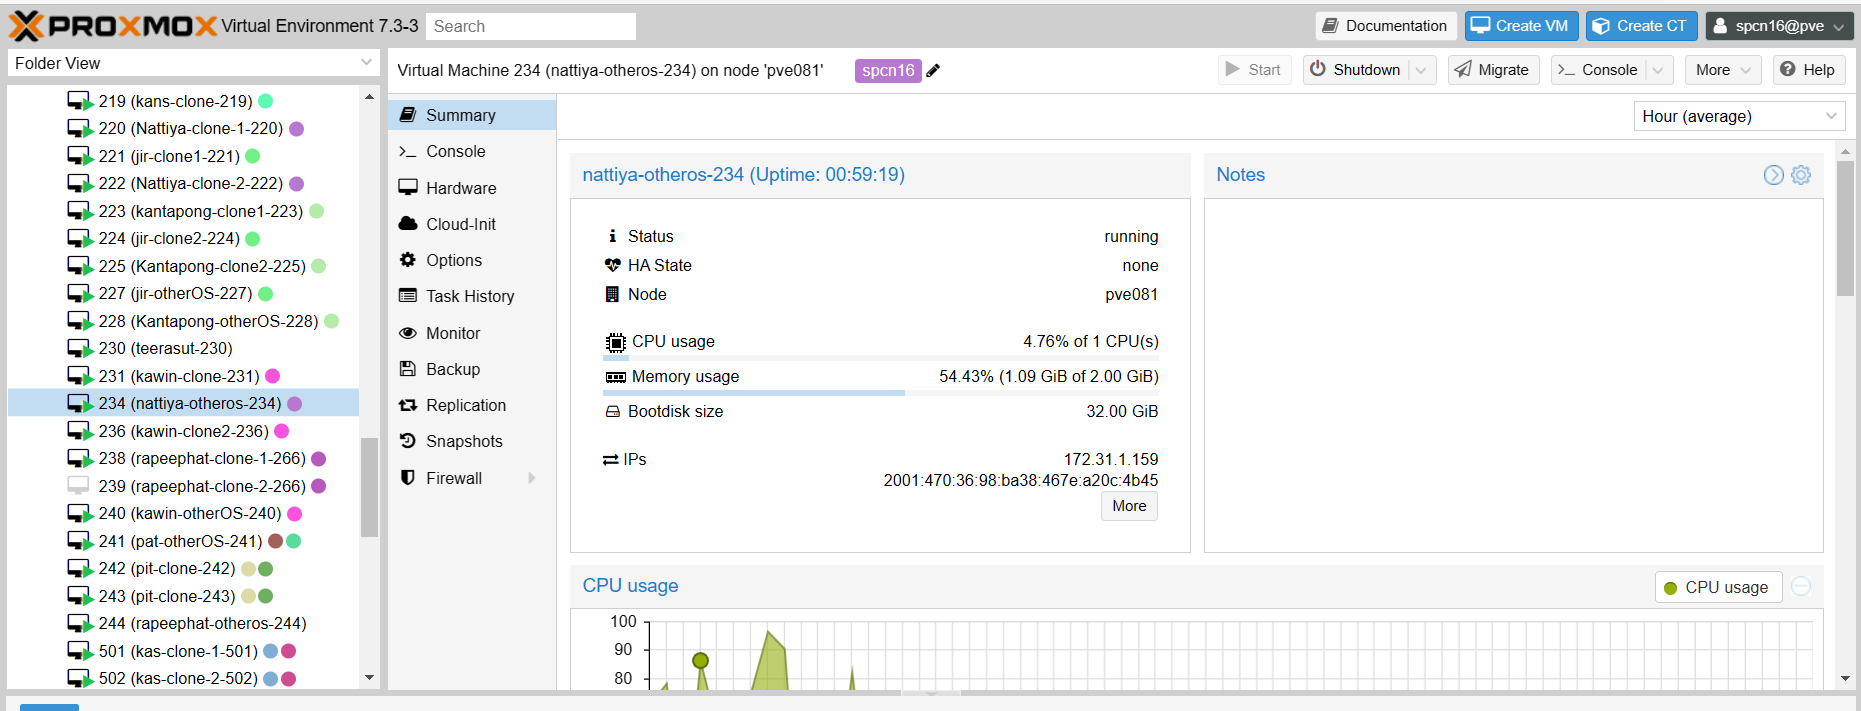Click the IPs network arrows icon
This screenshot has height=711, width=1861.
click(611, 460)
